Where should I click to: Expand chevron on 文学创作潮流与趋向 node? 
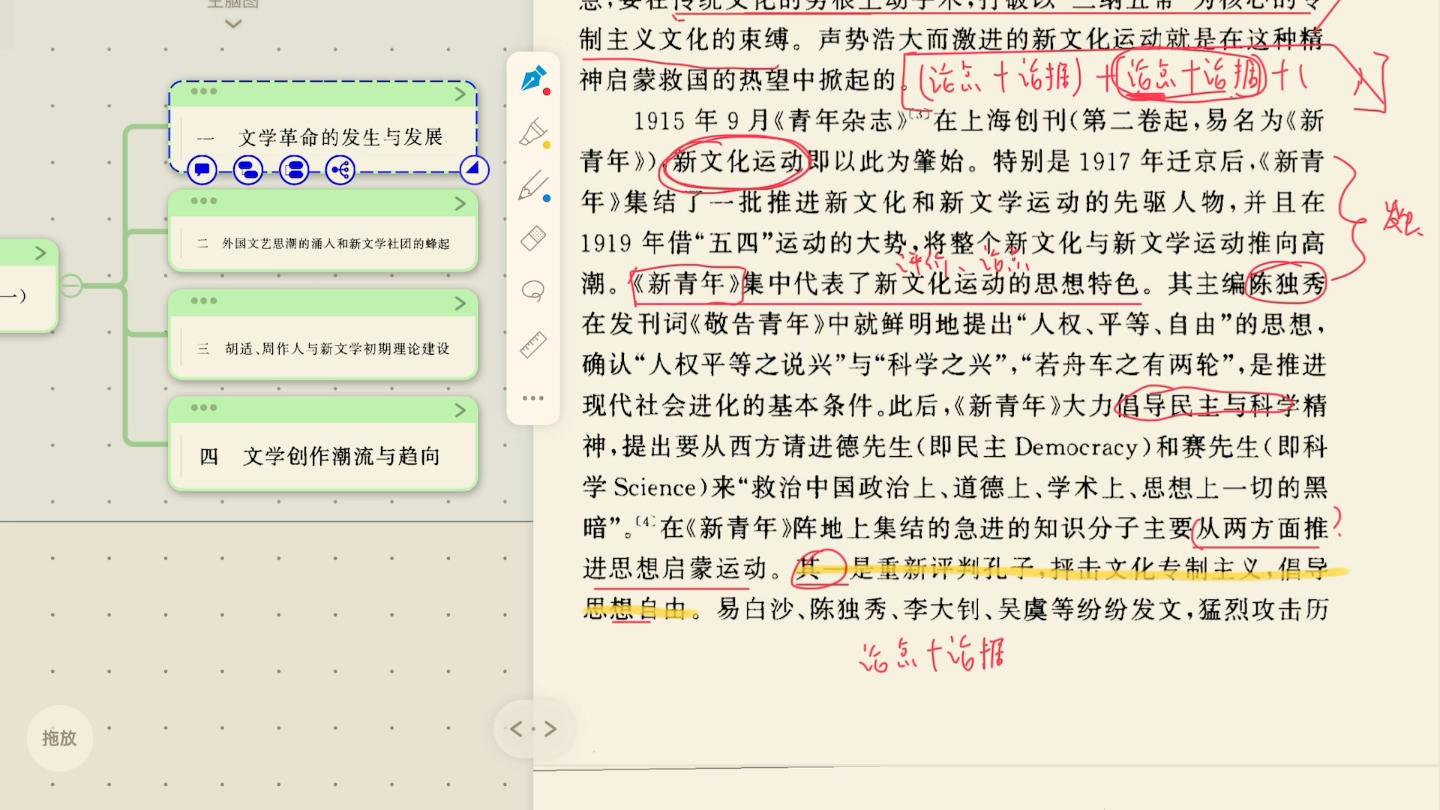[460, 410]
